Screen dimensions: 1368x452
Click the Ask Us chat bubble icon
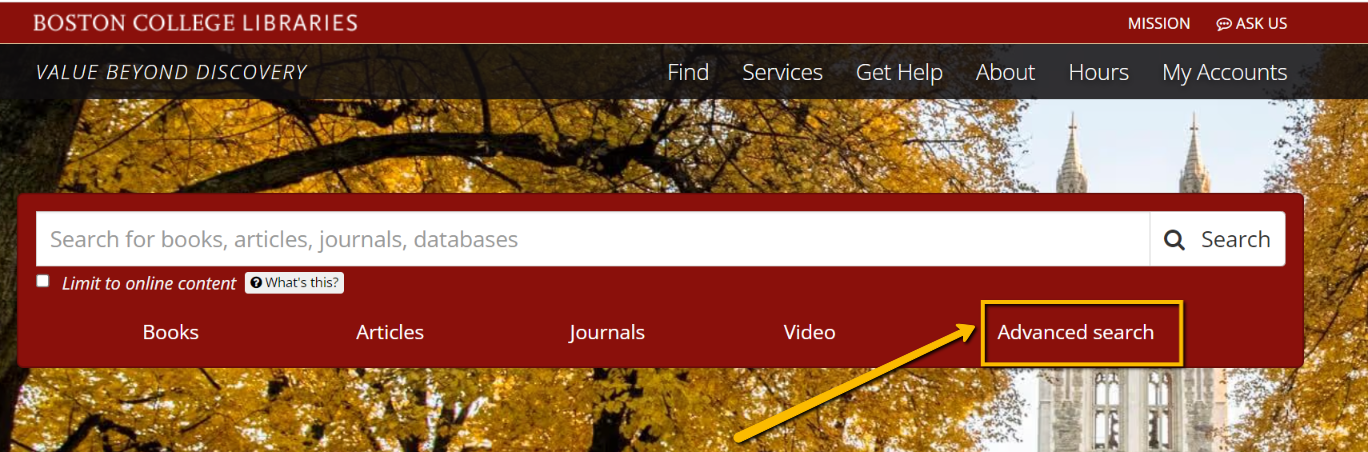[x=1223, y=24]
